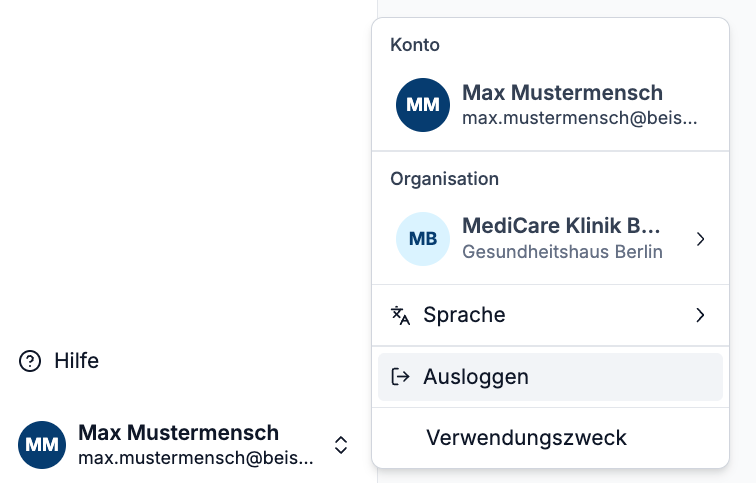The height and width of the screenshot is (483, 756).
Task: Click the logout arrow icon
Action: 400,377
